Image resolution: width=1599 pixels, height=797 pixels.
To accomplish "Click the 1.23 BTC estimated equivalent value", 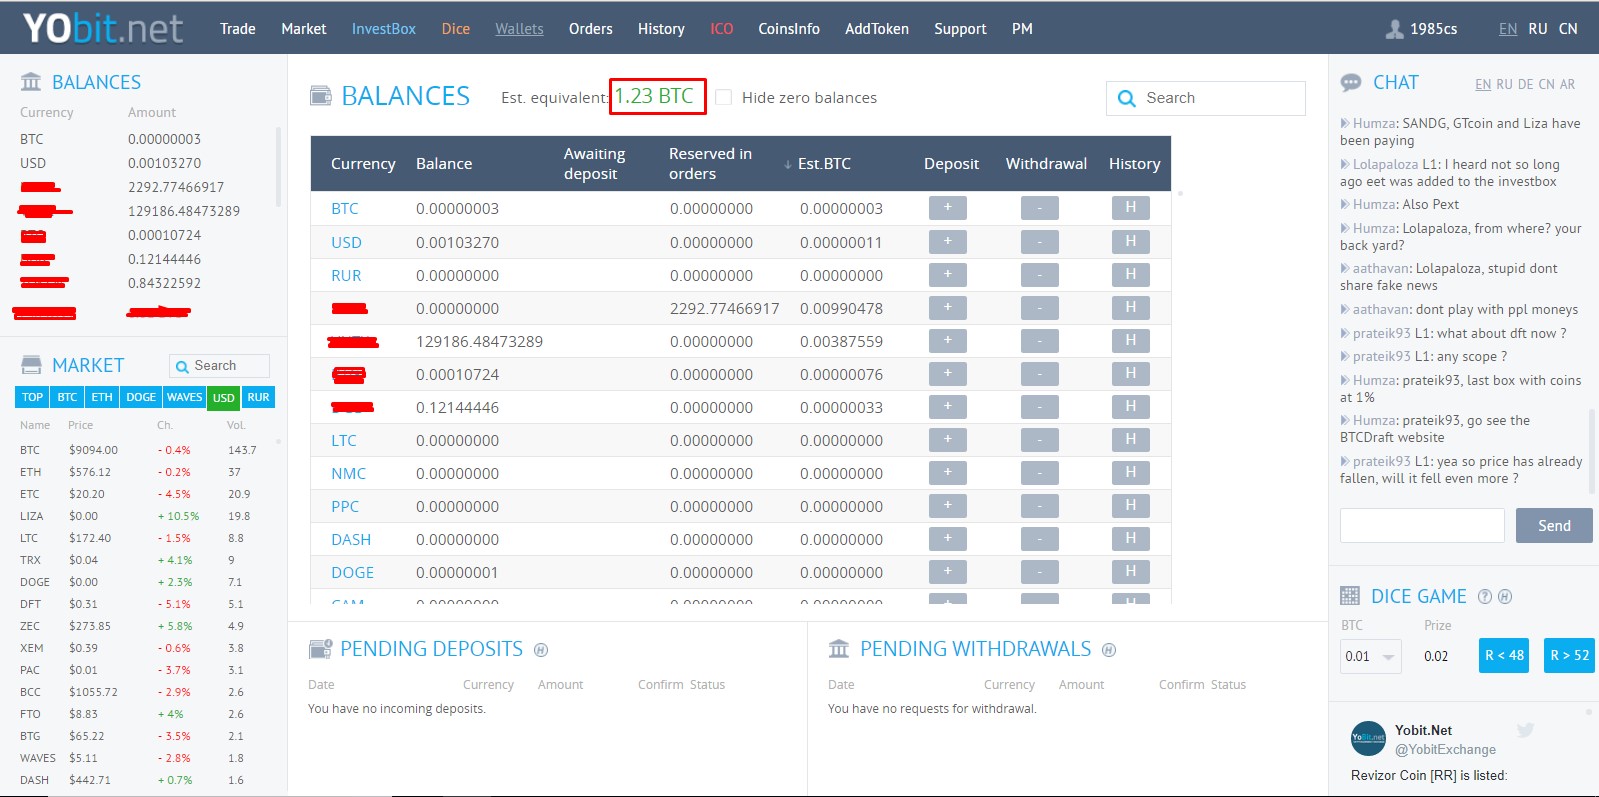I will tap(654, 96).
